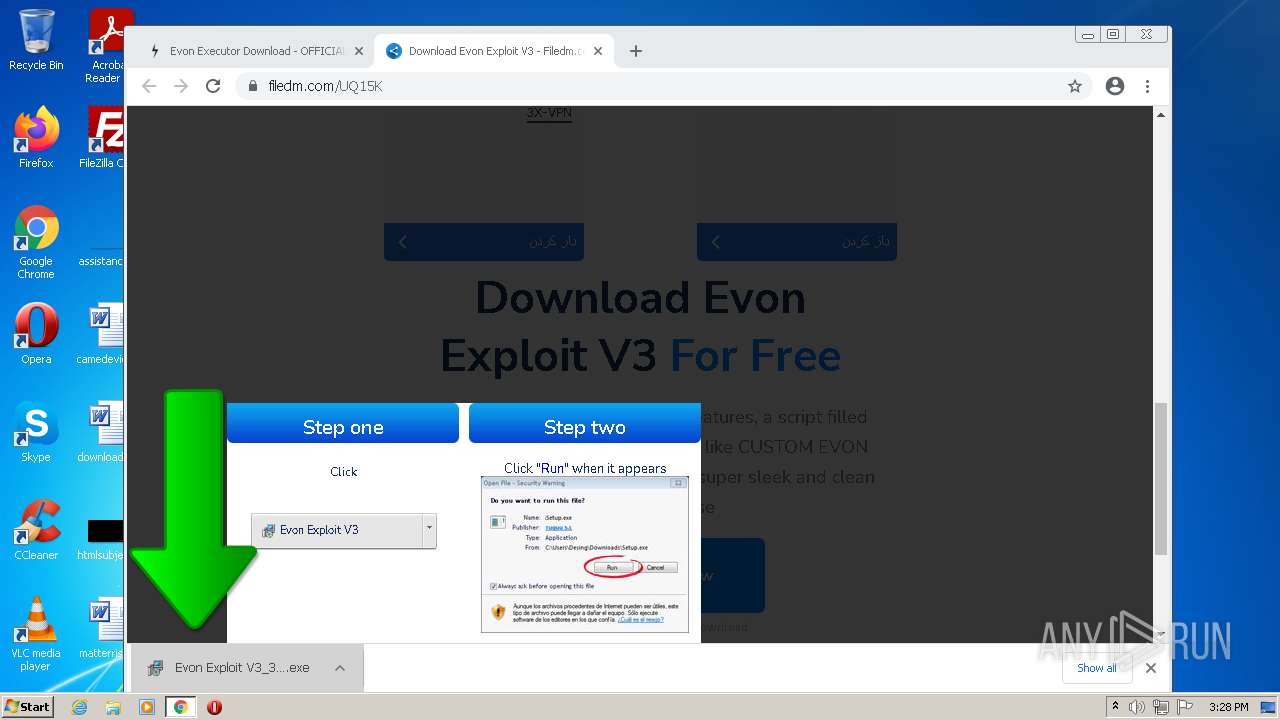Open the camedevic Word document icon
The image size is (1280, 720).
point(102,334)
